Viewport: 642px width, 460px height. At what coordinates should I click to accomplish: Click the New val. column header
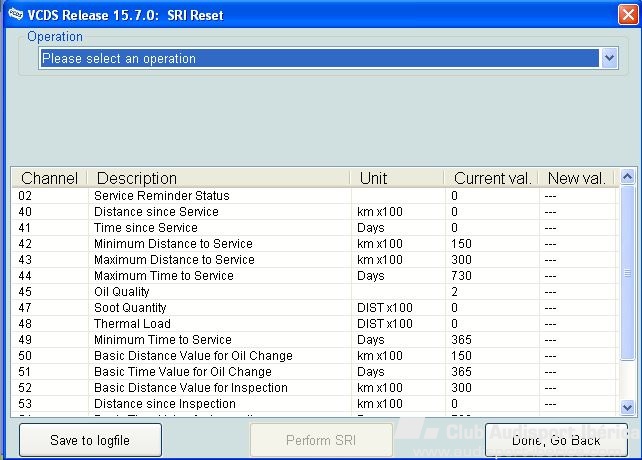coord(576,178)
